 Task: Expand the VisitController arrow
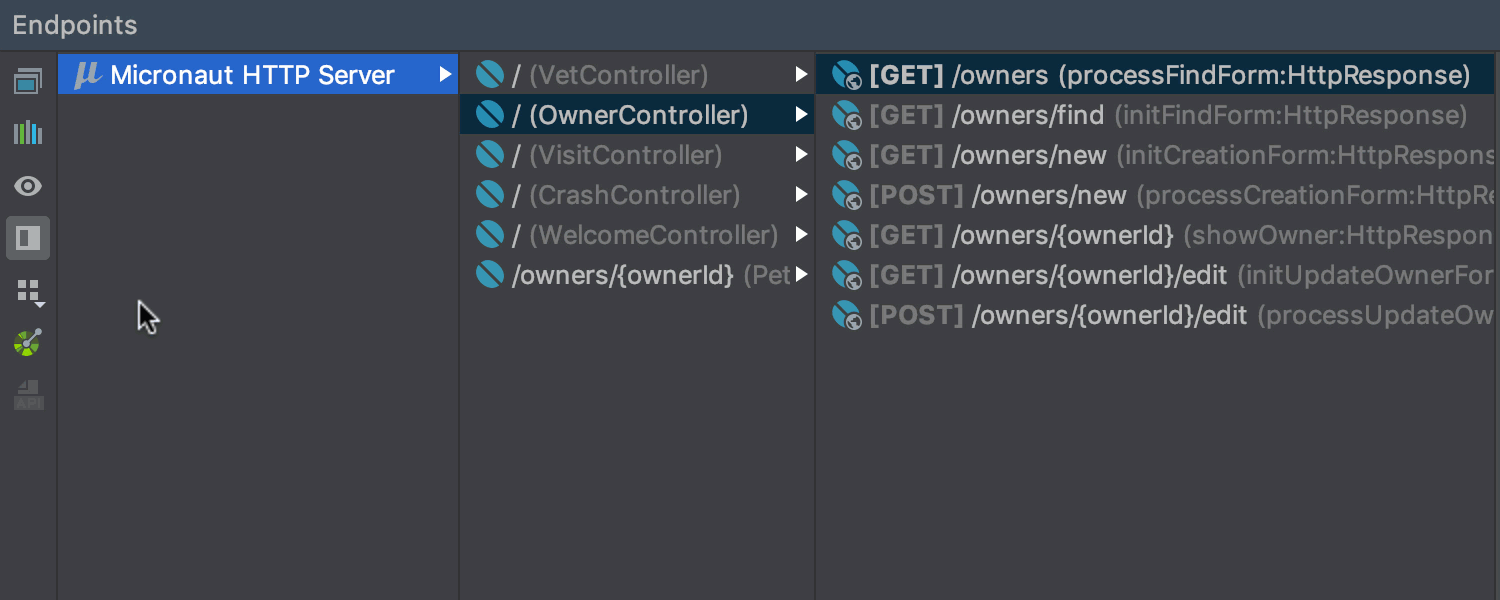tap(801, 155)
